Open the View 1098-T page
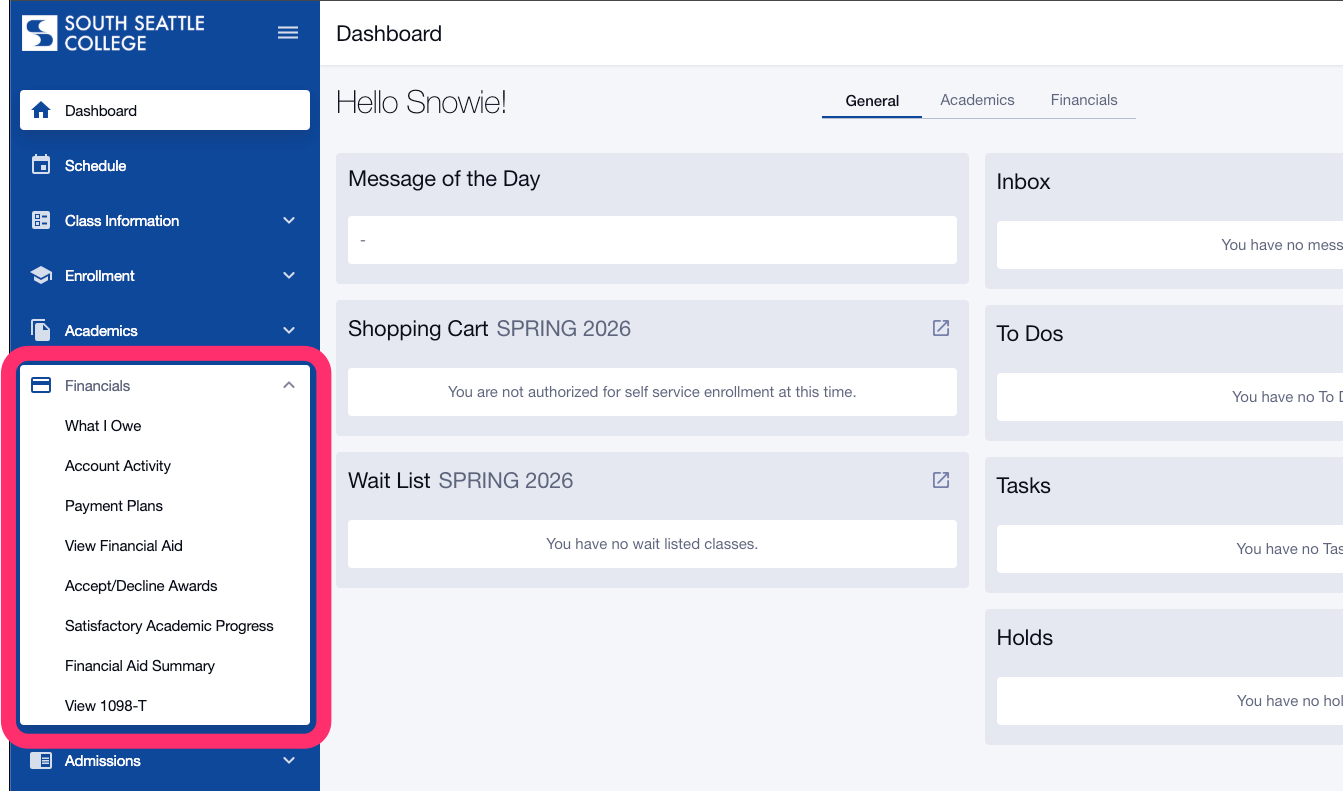Image resolution: width=1343 pixels, height=791 pixels. [106, 705]
